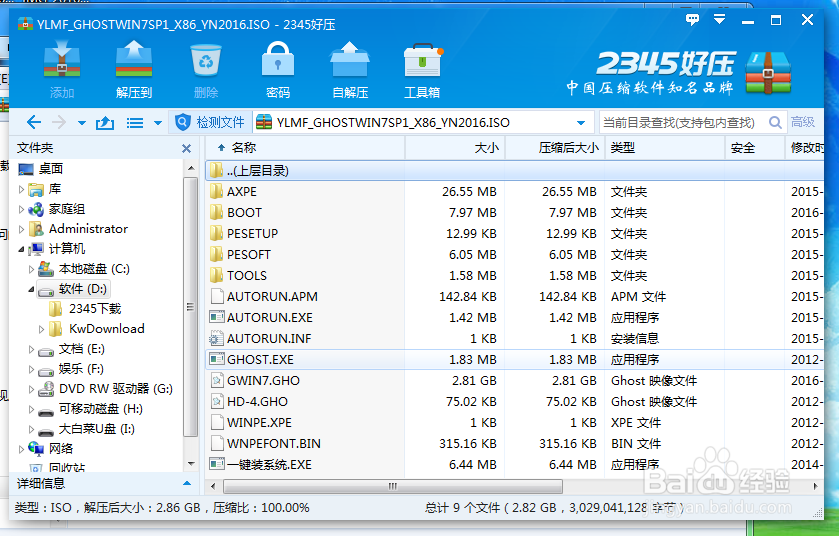This screenshot has width=839, height=536.
Task: Open the 密码 (Password) lock tool
Action: click(x=278, y=70)
